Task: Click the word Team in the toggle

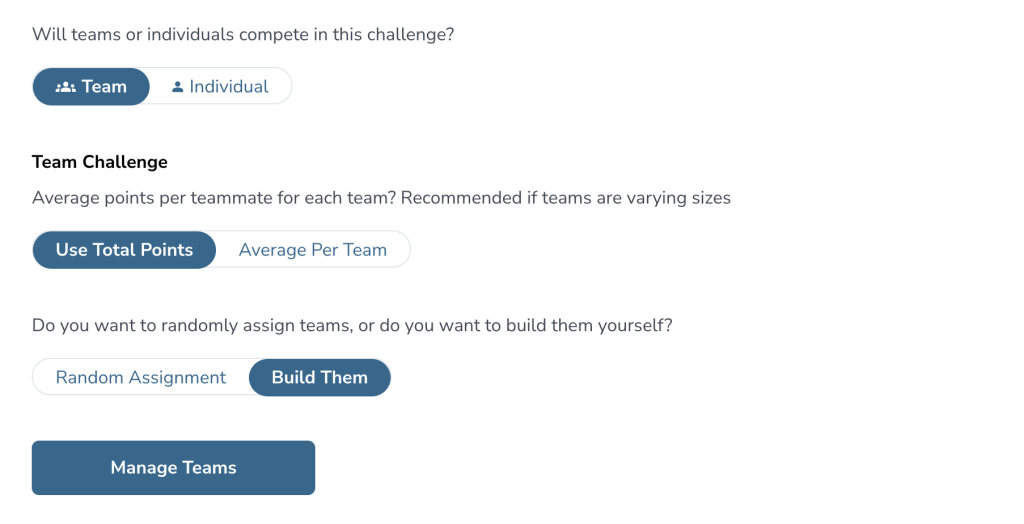Action: pyautogui.click(x=104, y=87)
